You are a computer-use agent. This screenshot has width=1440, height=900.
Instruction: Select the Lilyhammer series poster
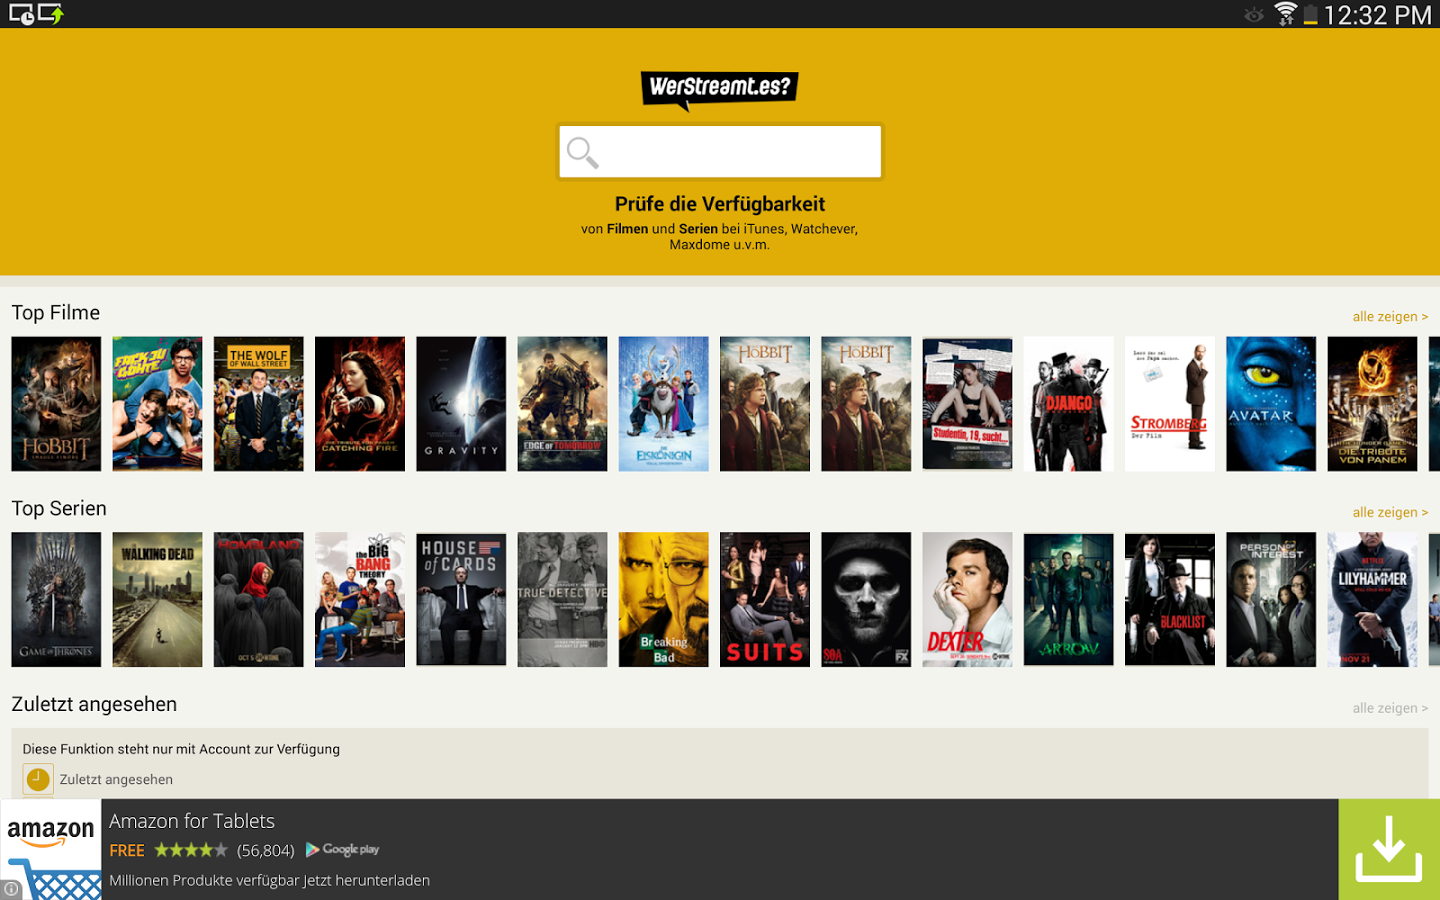point(1372,600)
